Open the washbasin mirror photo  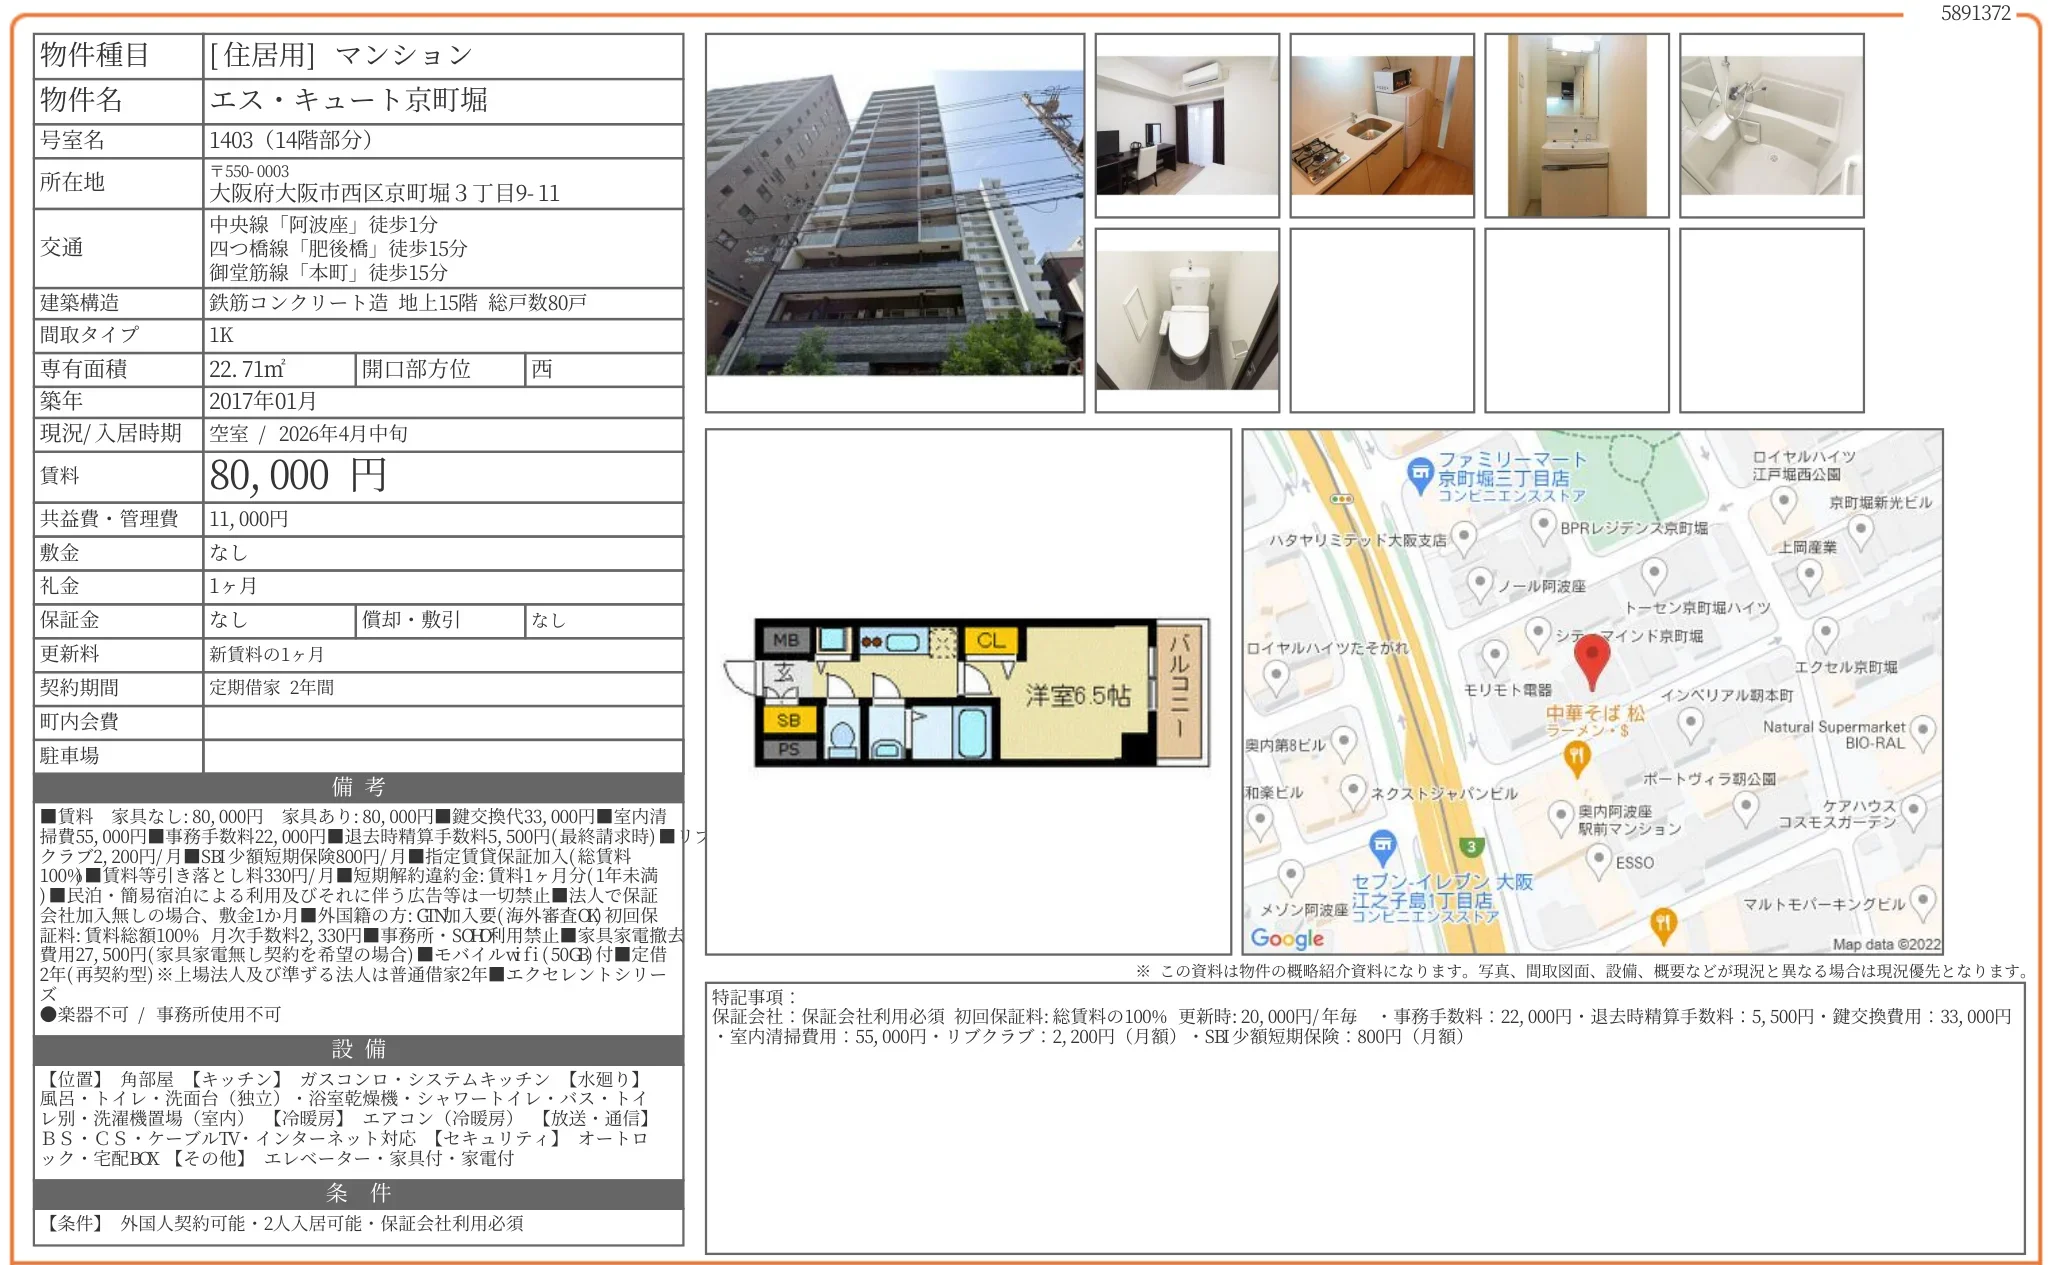point(1576,125)
